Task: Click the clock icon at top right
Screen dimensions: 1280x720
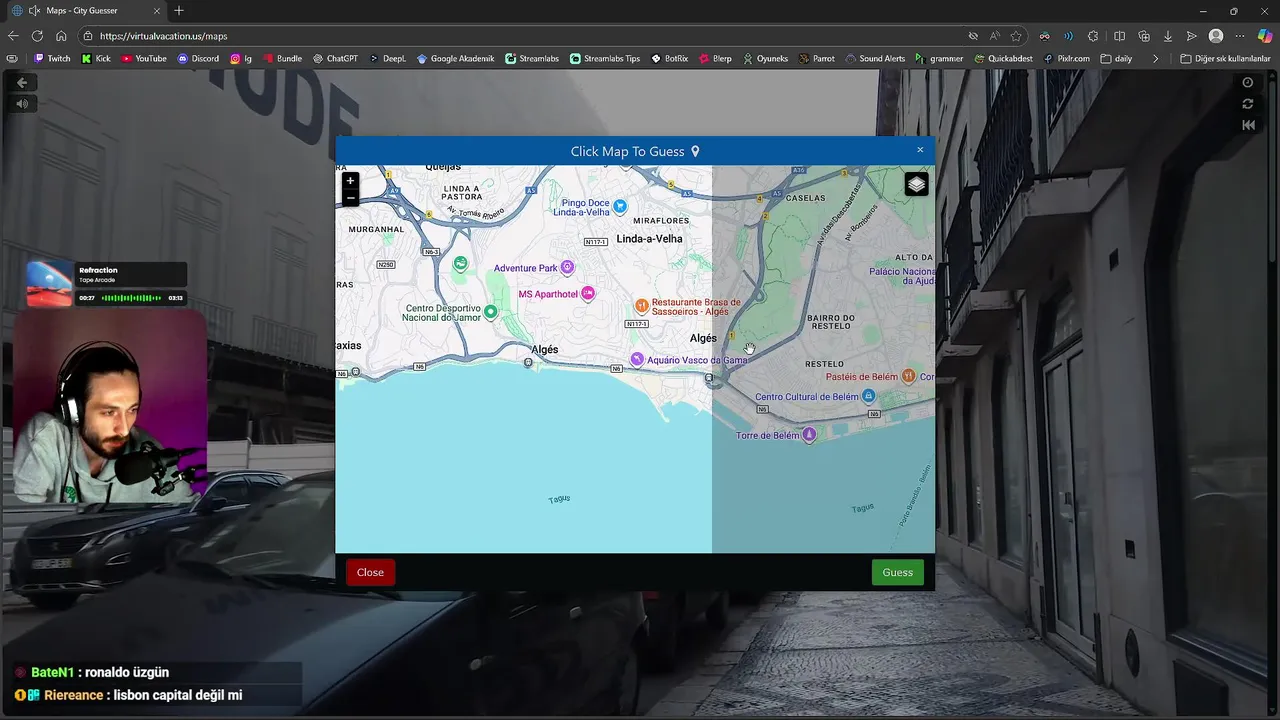Action: pos(1248,83)
